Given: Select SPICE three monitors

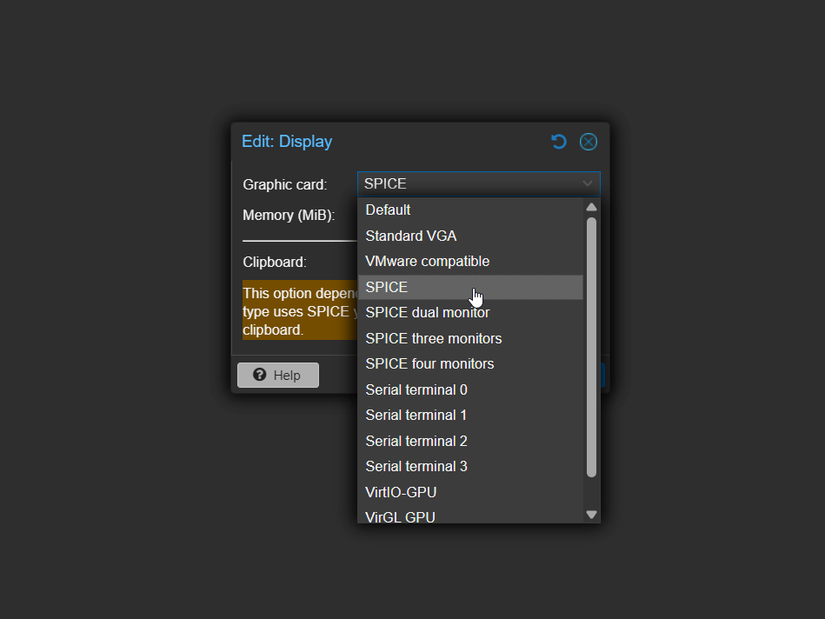Looking at the screenshot, I should 470,338.
